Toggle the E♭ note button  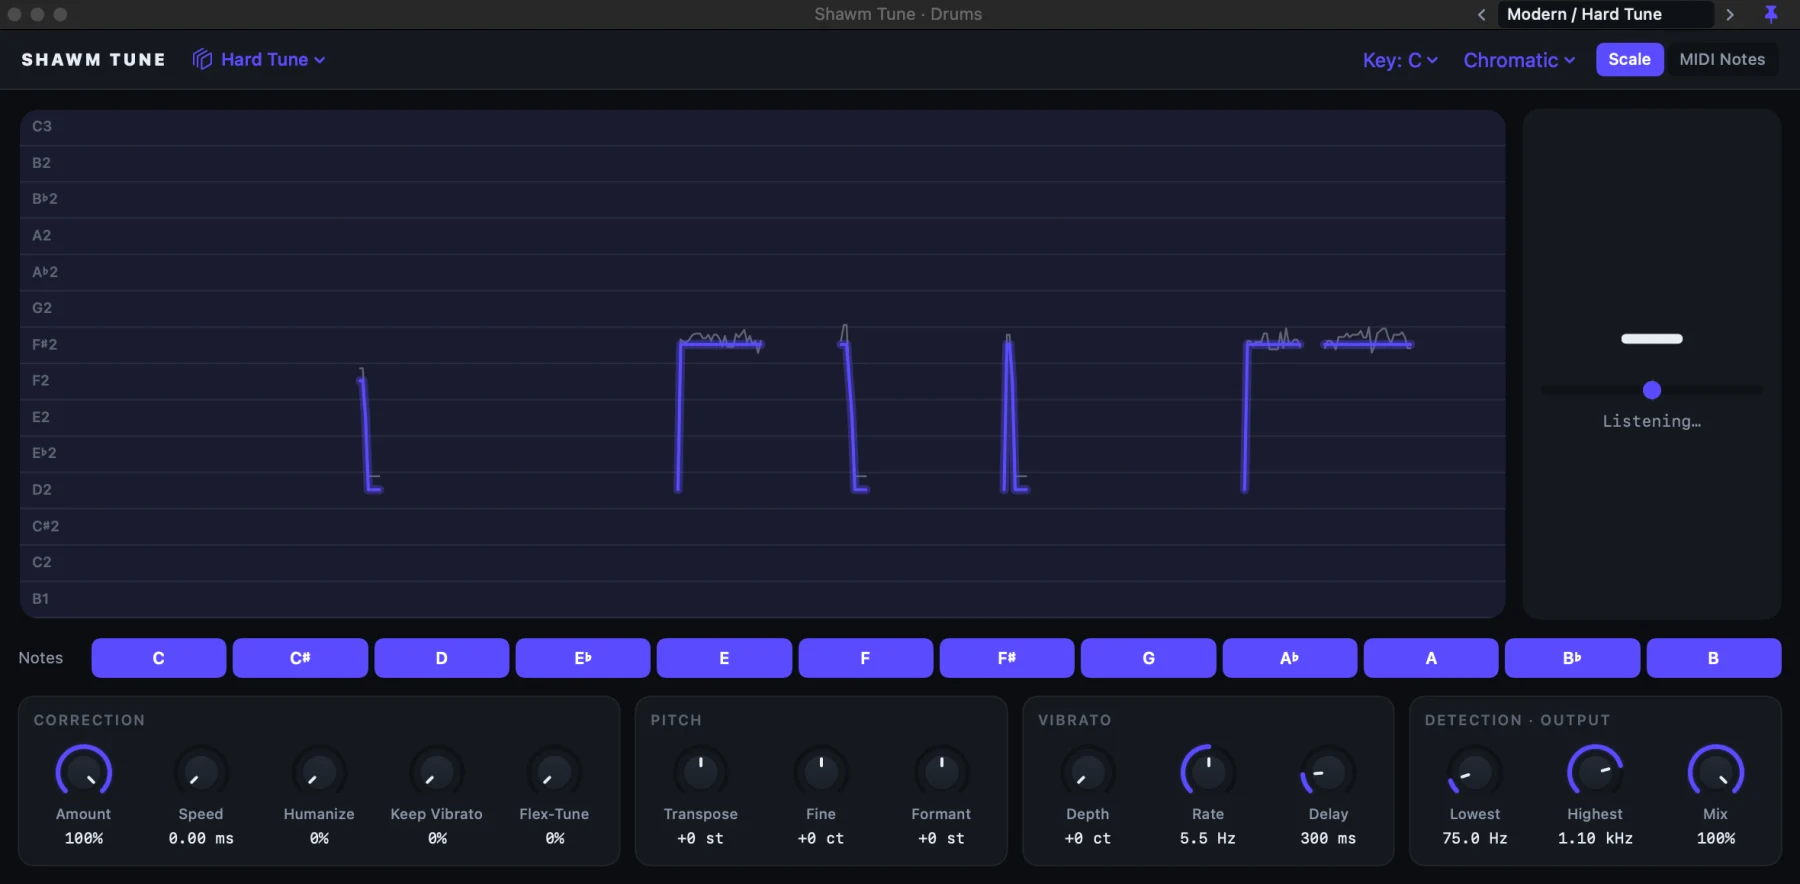[x=583, y=658]
